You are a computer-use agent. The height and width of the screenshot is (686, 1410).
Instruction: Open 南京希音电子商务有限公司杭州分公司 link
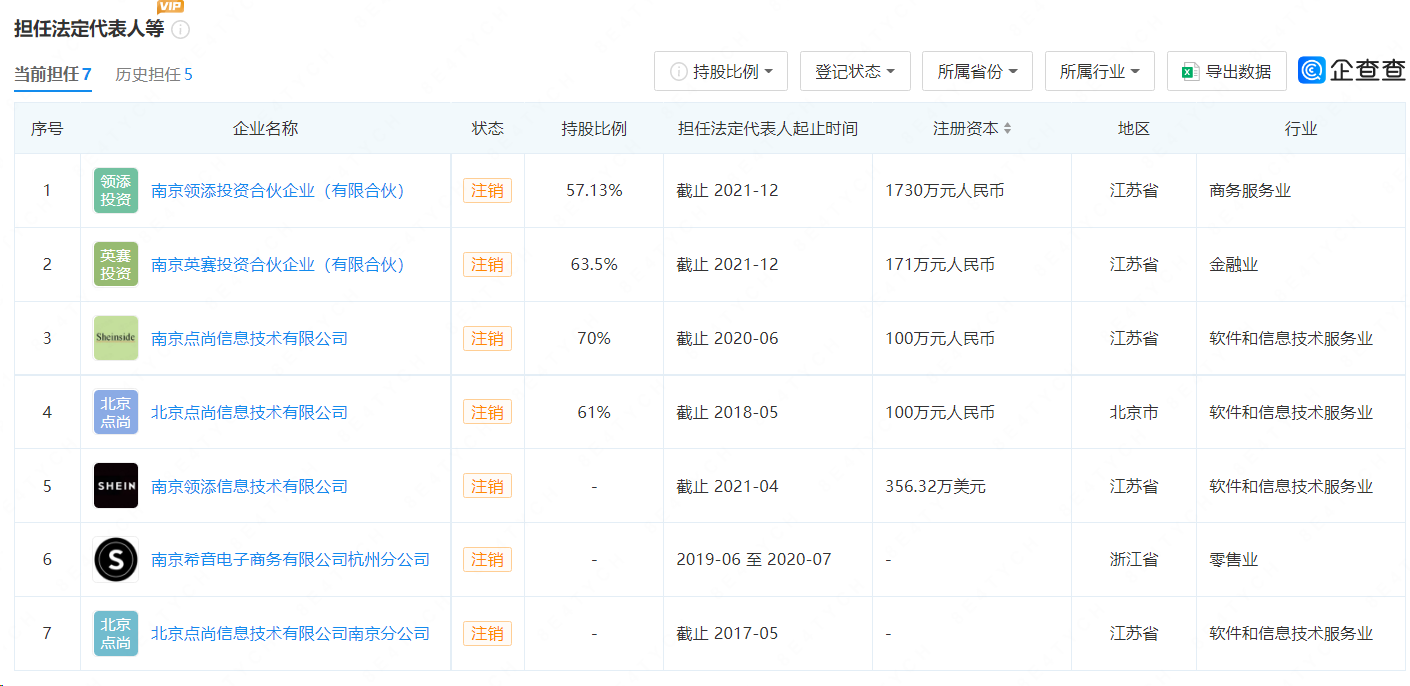tap(290, 560)
